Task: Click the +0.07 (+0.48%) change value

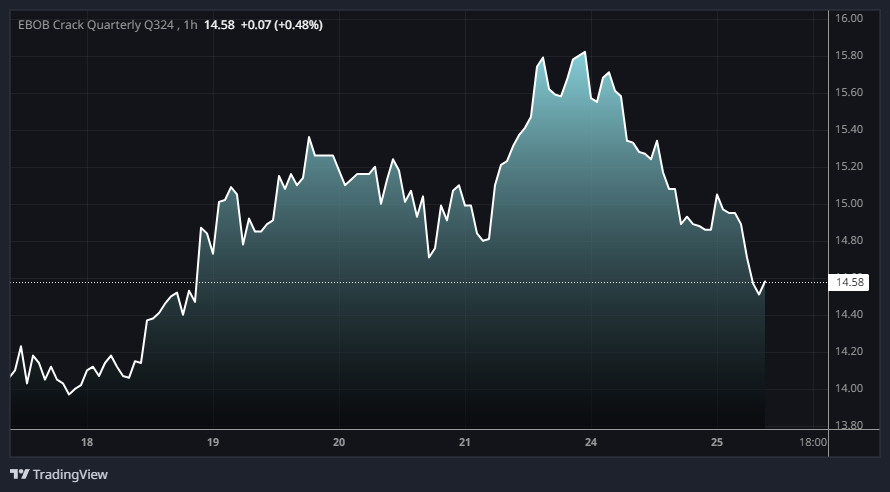Action: pos(281,24)
